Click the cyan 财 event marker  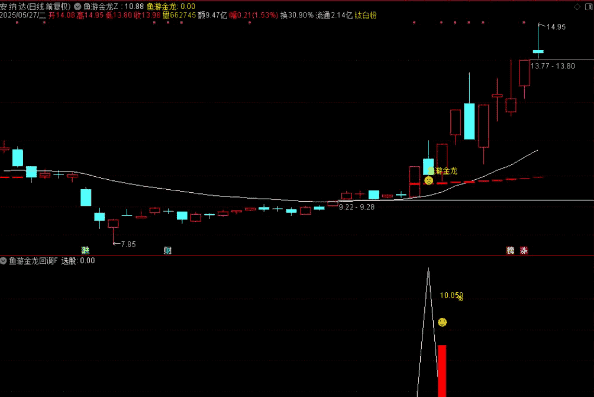tap(167, 250)
